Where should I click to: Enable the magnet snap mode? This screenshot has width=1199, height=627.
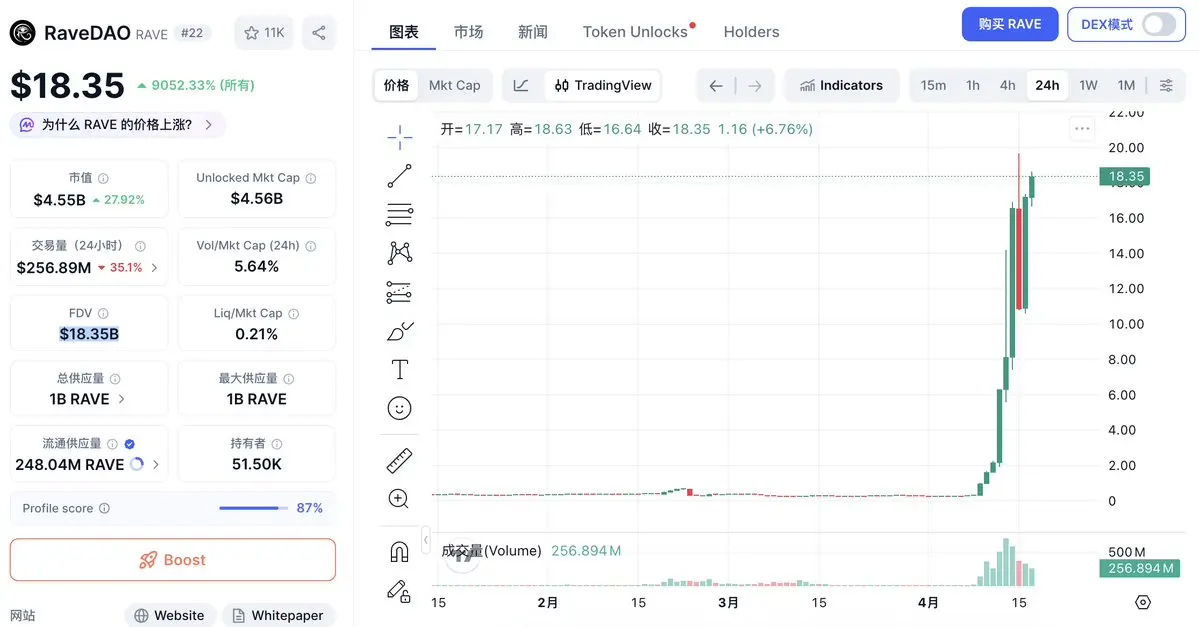pos(399,551)
